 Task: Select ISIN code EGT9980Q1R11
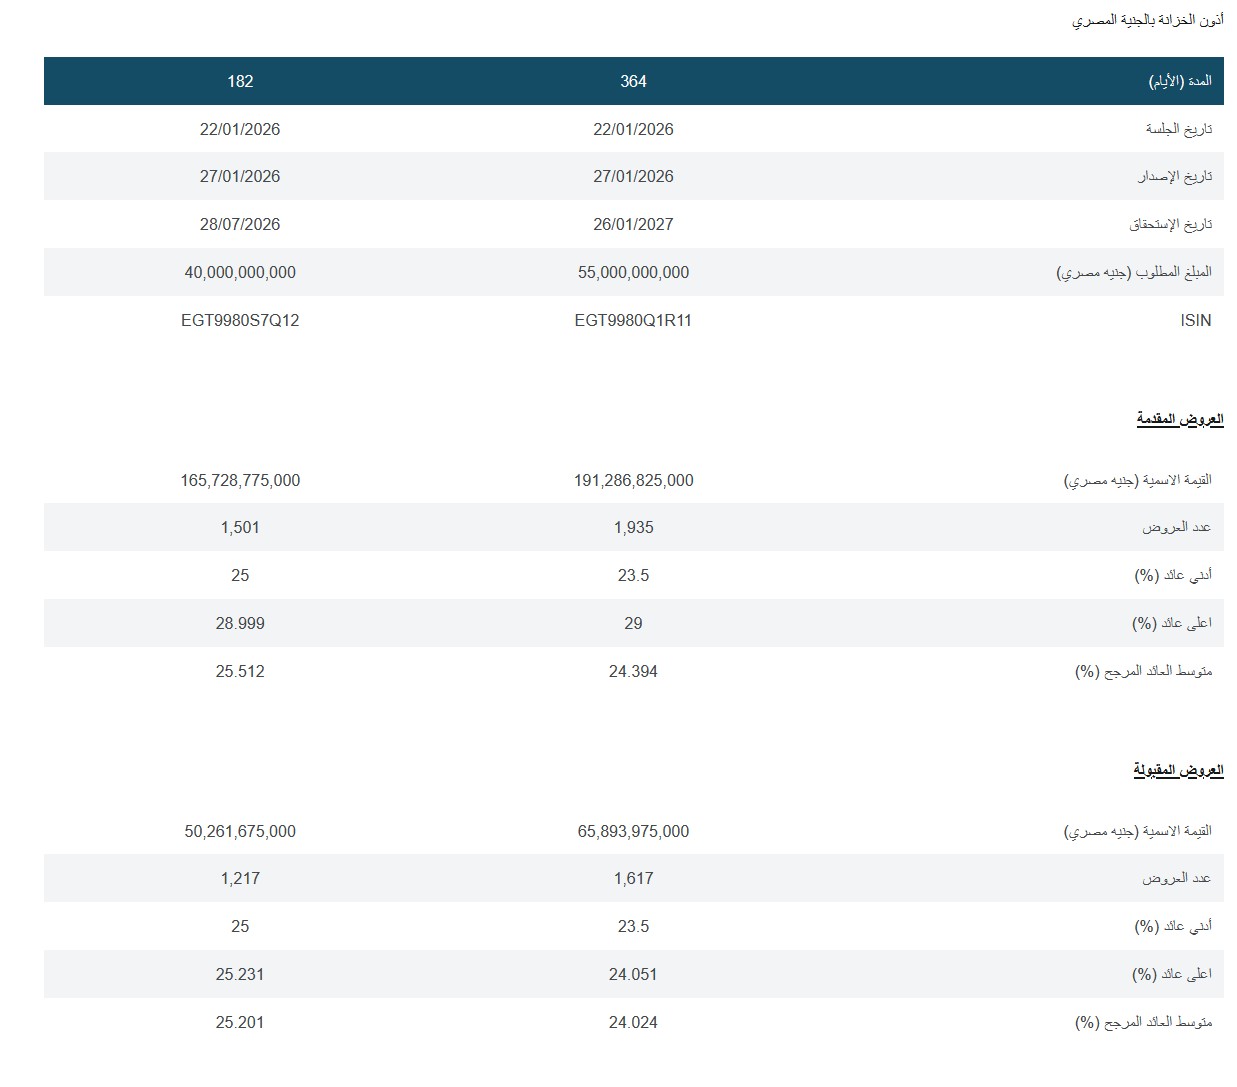[633, 320]
